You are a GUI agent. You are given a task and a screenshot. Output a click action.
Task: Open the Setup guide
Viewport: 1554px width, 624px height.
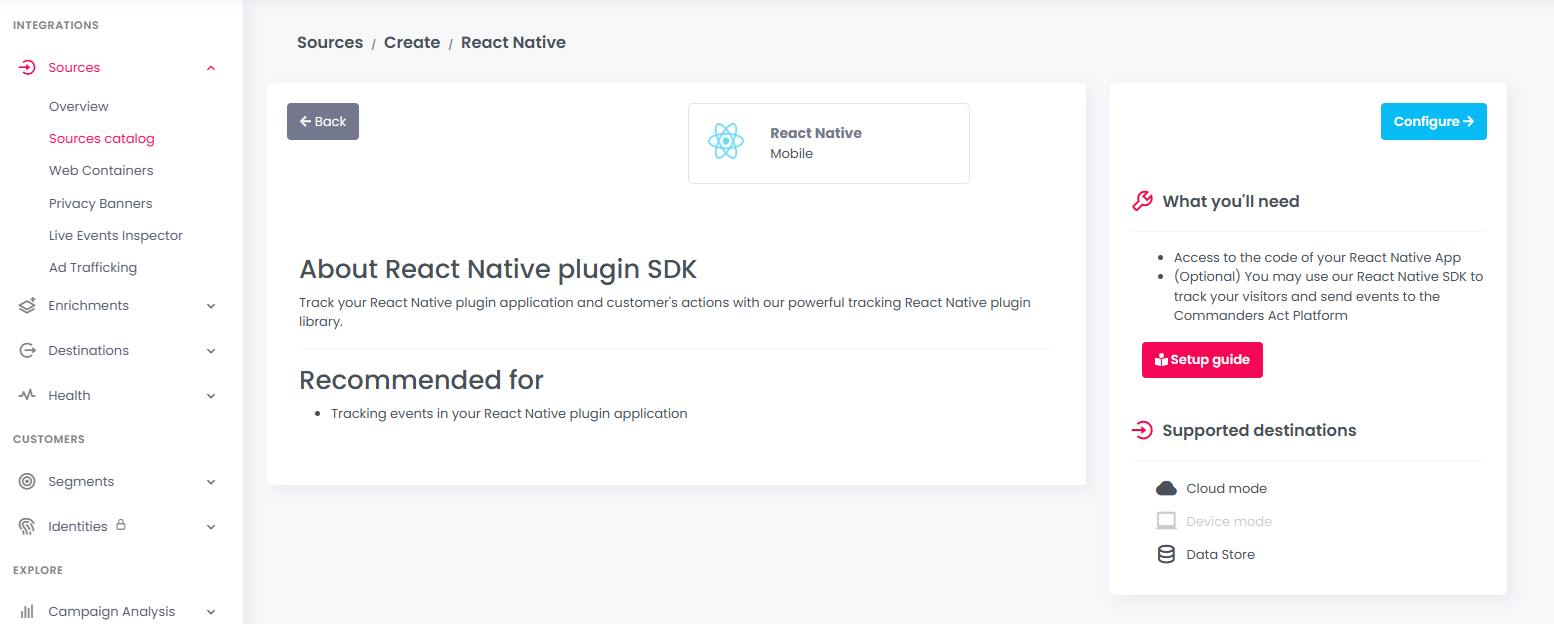pyautogui.click(x=1202, y=360)
